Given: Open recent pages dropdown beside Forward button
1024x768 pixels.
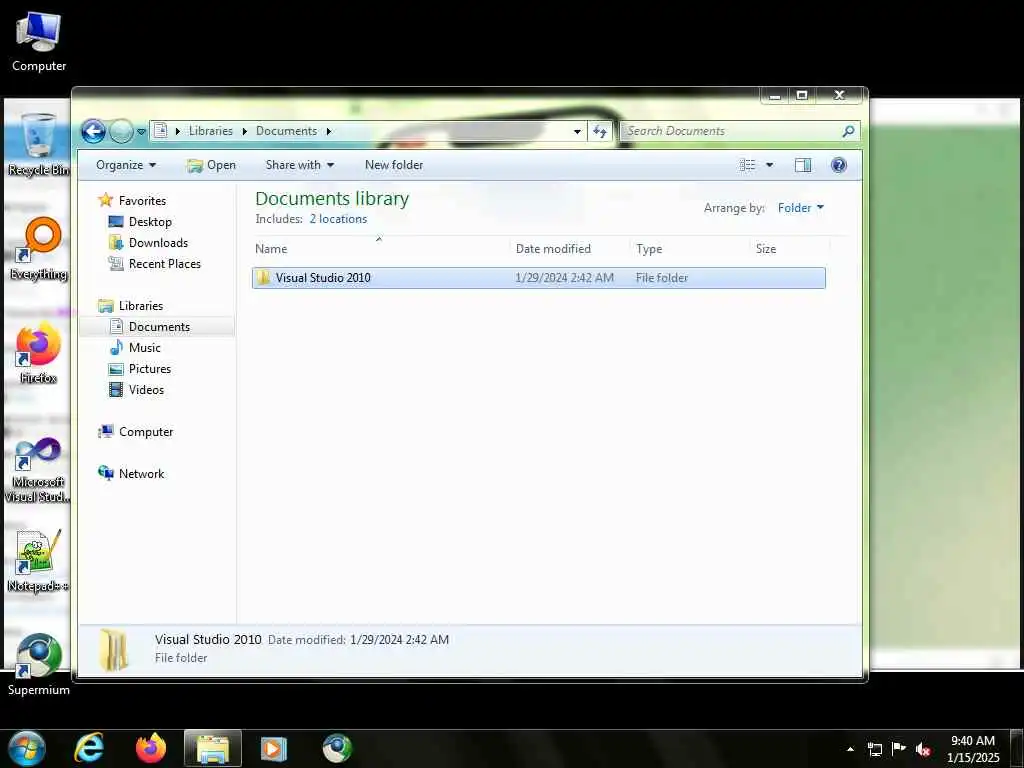Looking at the screenshot, I should pyautogui.click(x=141, y=131).
